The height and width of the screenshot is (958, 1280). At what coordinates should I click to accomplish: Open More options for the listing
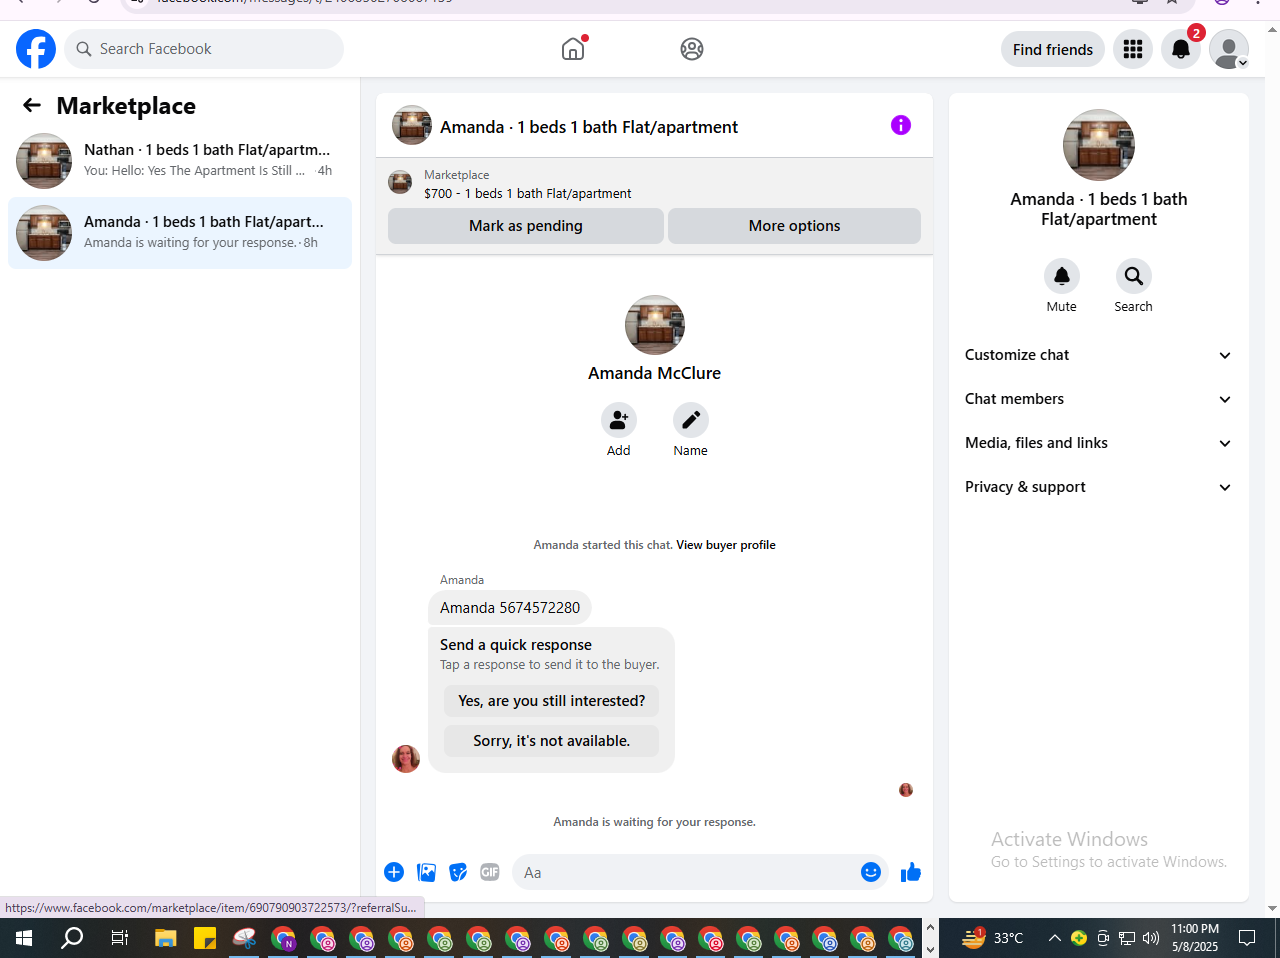point(795,226)
